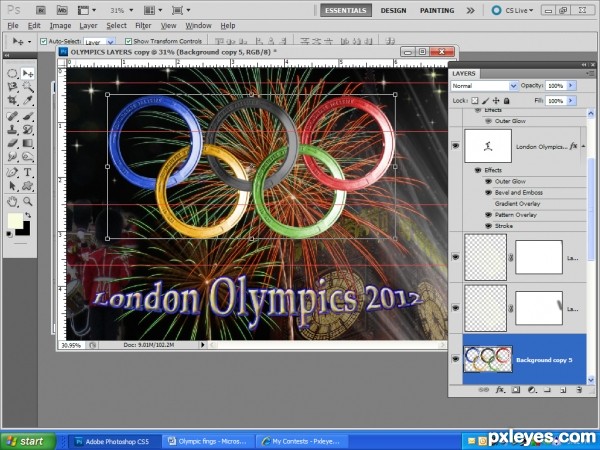Open the Opacity slider arrow
600x450 pixels.
(571, 86)
